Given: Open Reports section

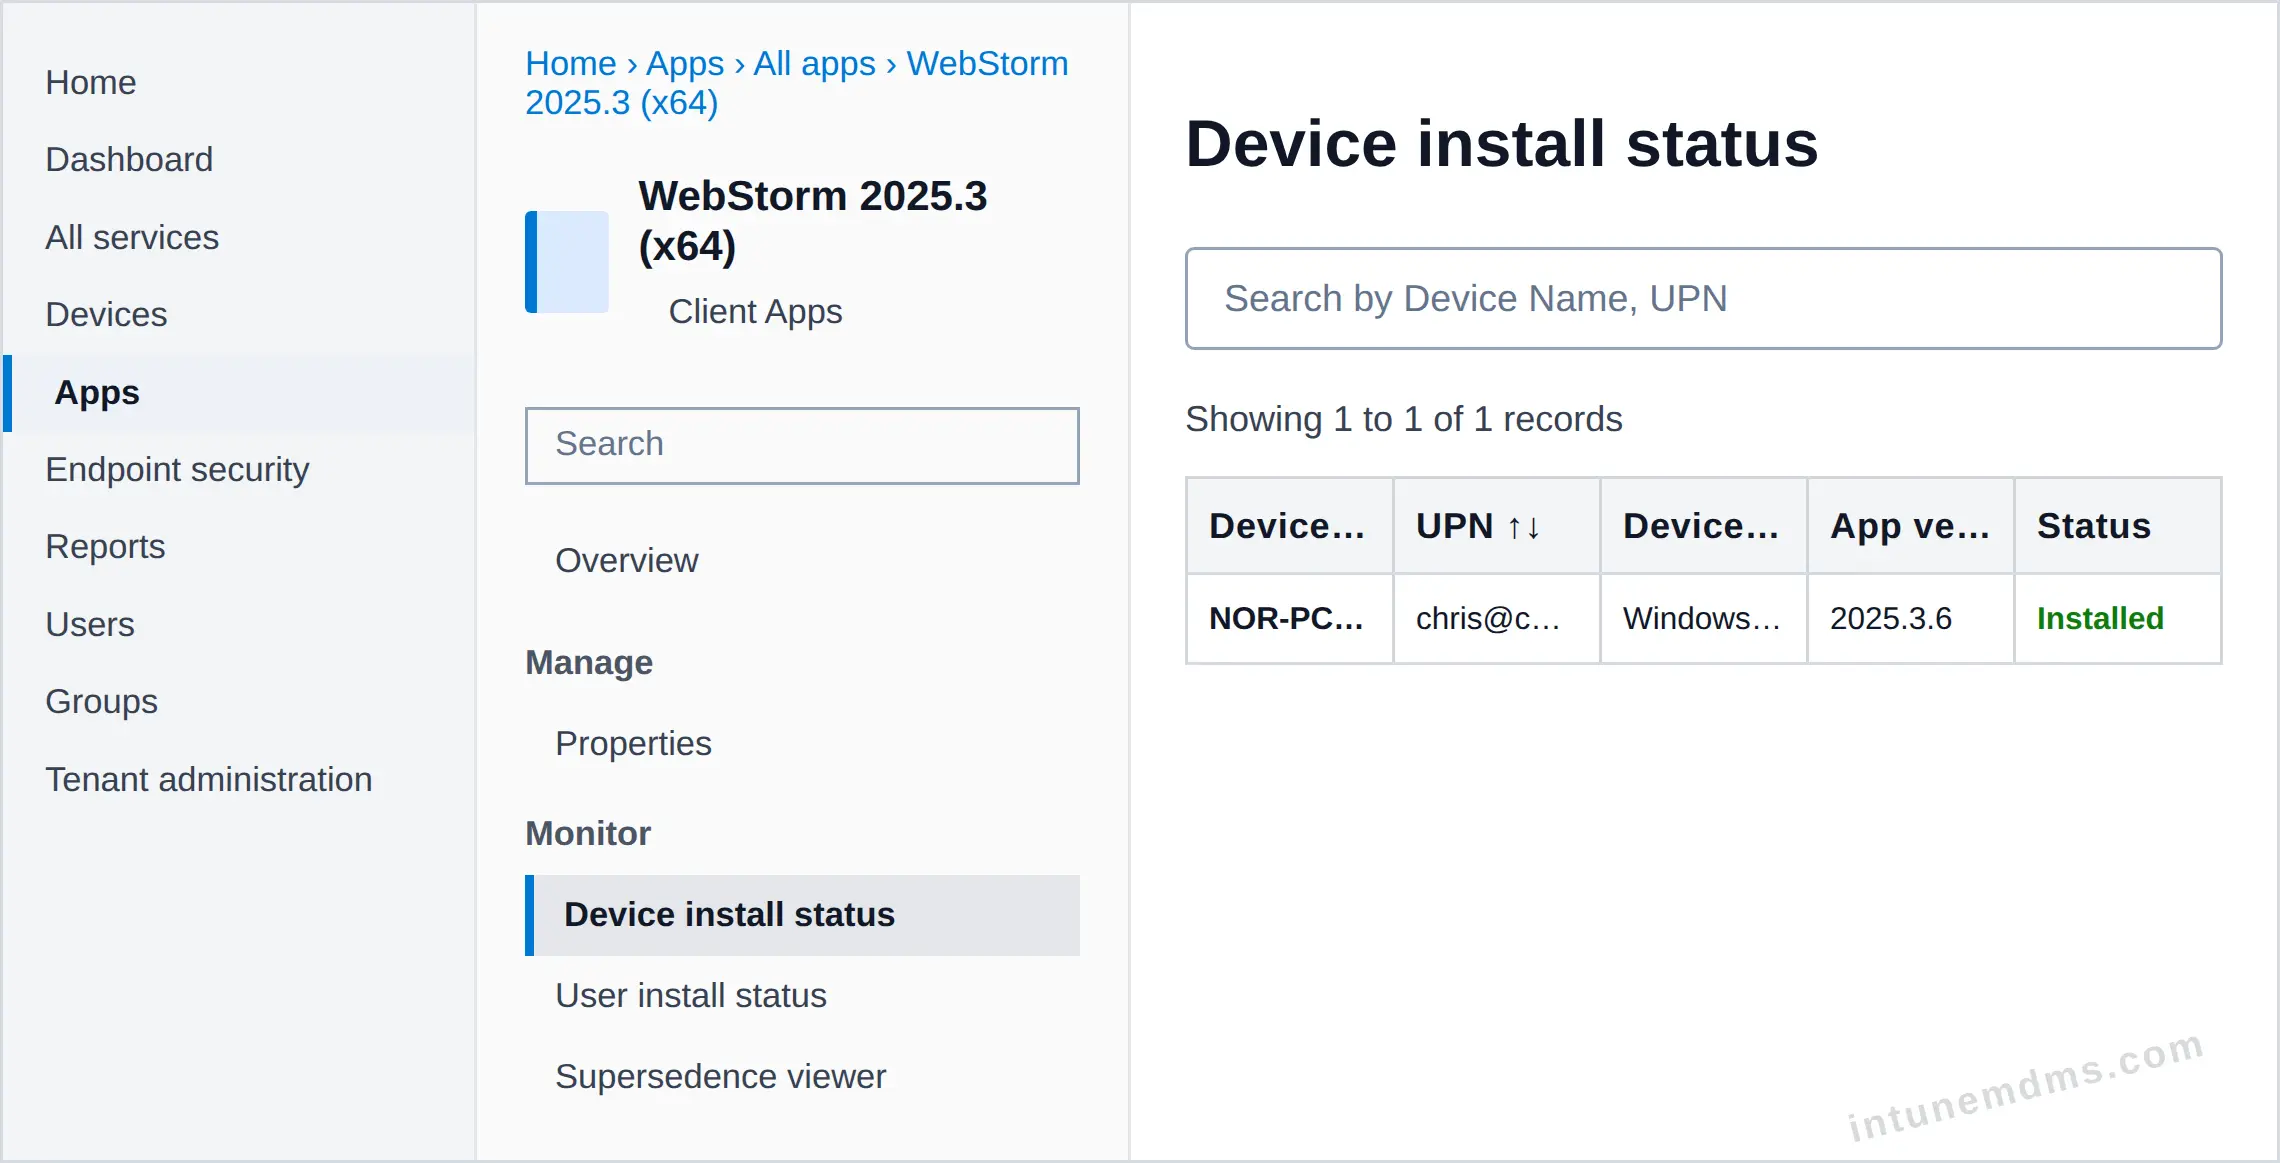Looking at the screenshot, I should point(105,546).
